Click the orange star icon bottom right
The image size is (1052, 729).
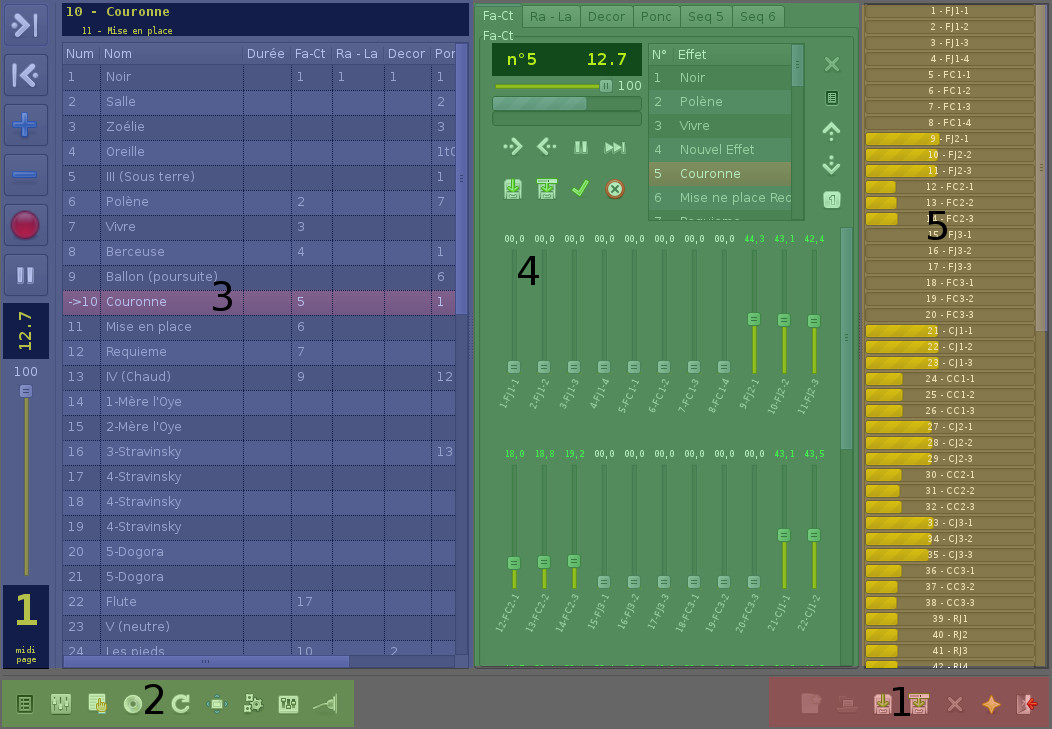991,704
